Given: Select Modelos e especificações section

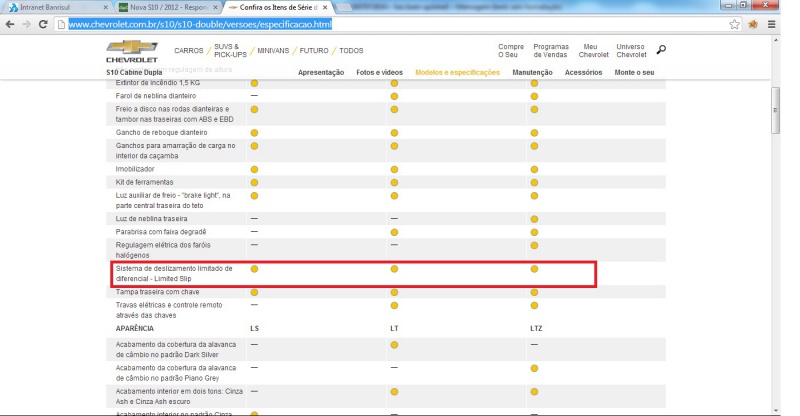Looking at the screenshot, I should click(x=457, y=72).
